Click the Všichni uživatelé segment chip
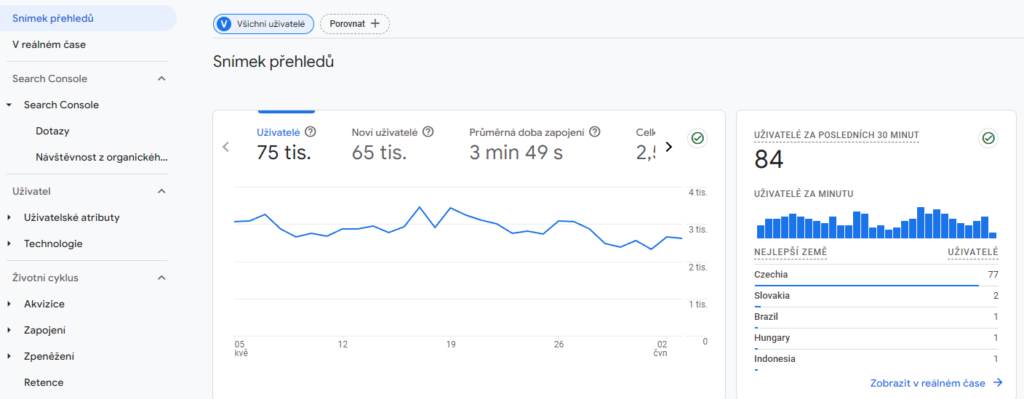This screenshot has height=399, width=1024. pos(264,24)
